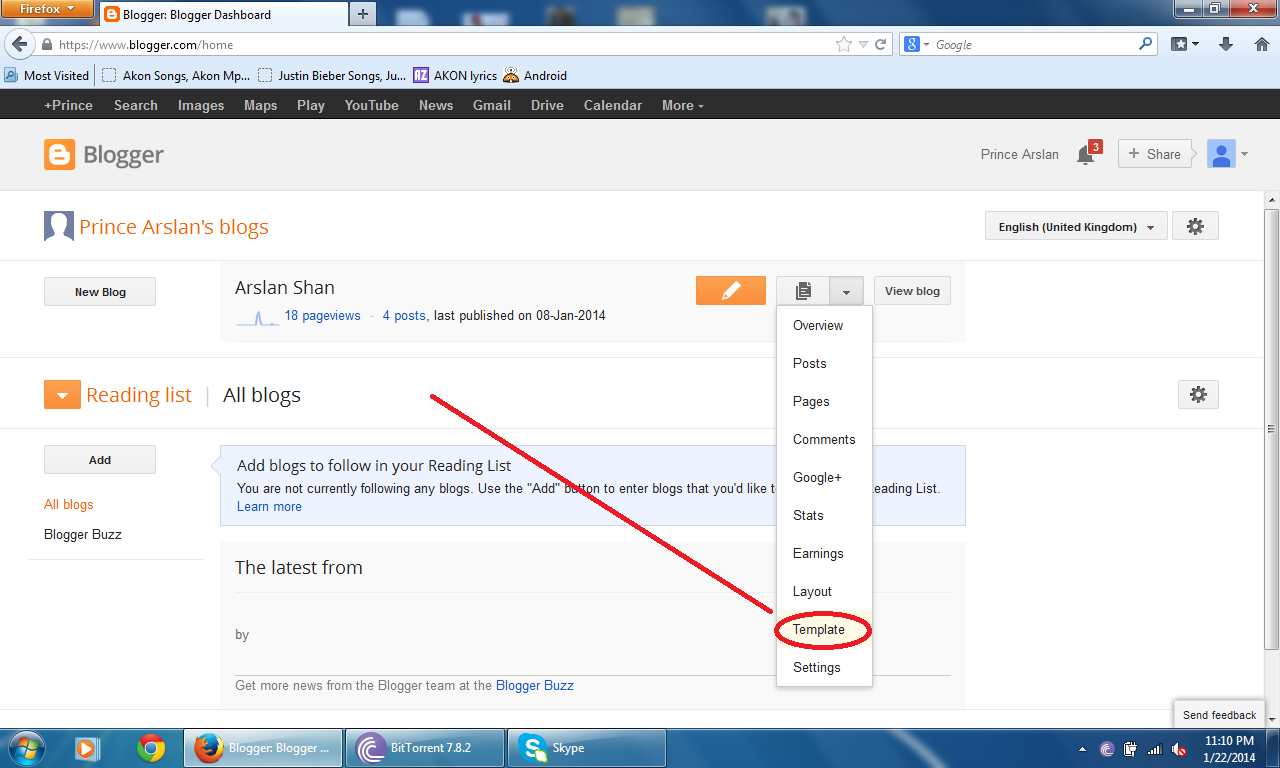Open the Blogger Buzz link in footer text
1280x768 pixels.
(x=535, y=686)
